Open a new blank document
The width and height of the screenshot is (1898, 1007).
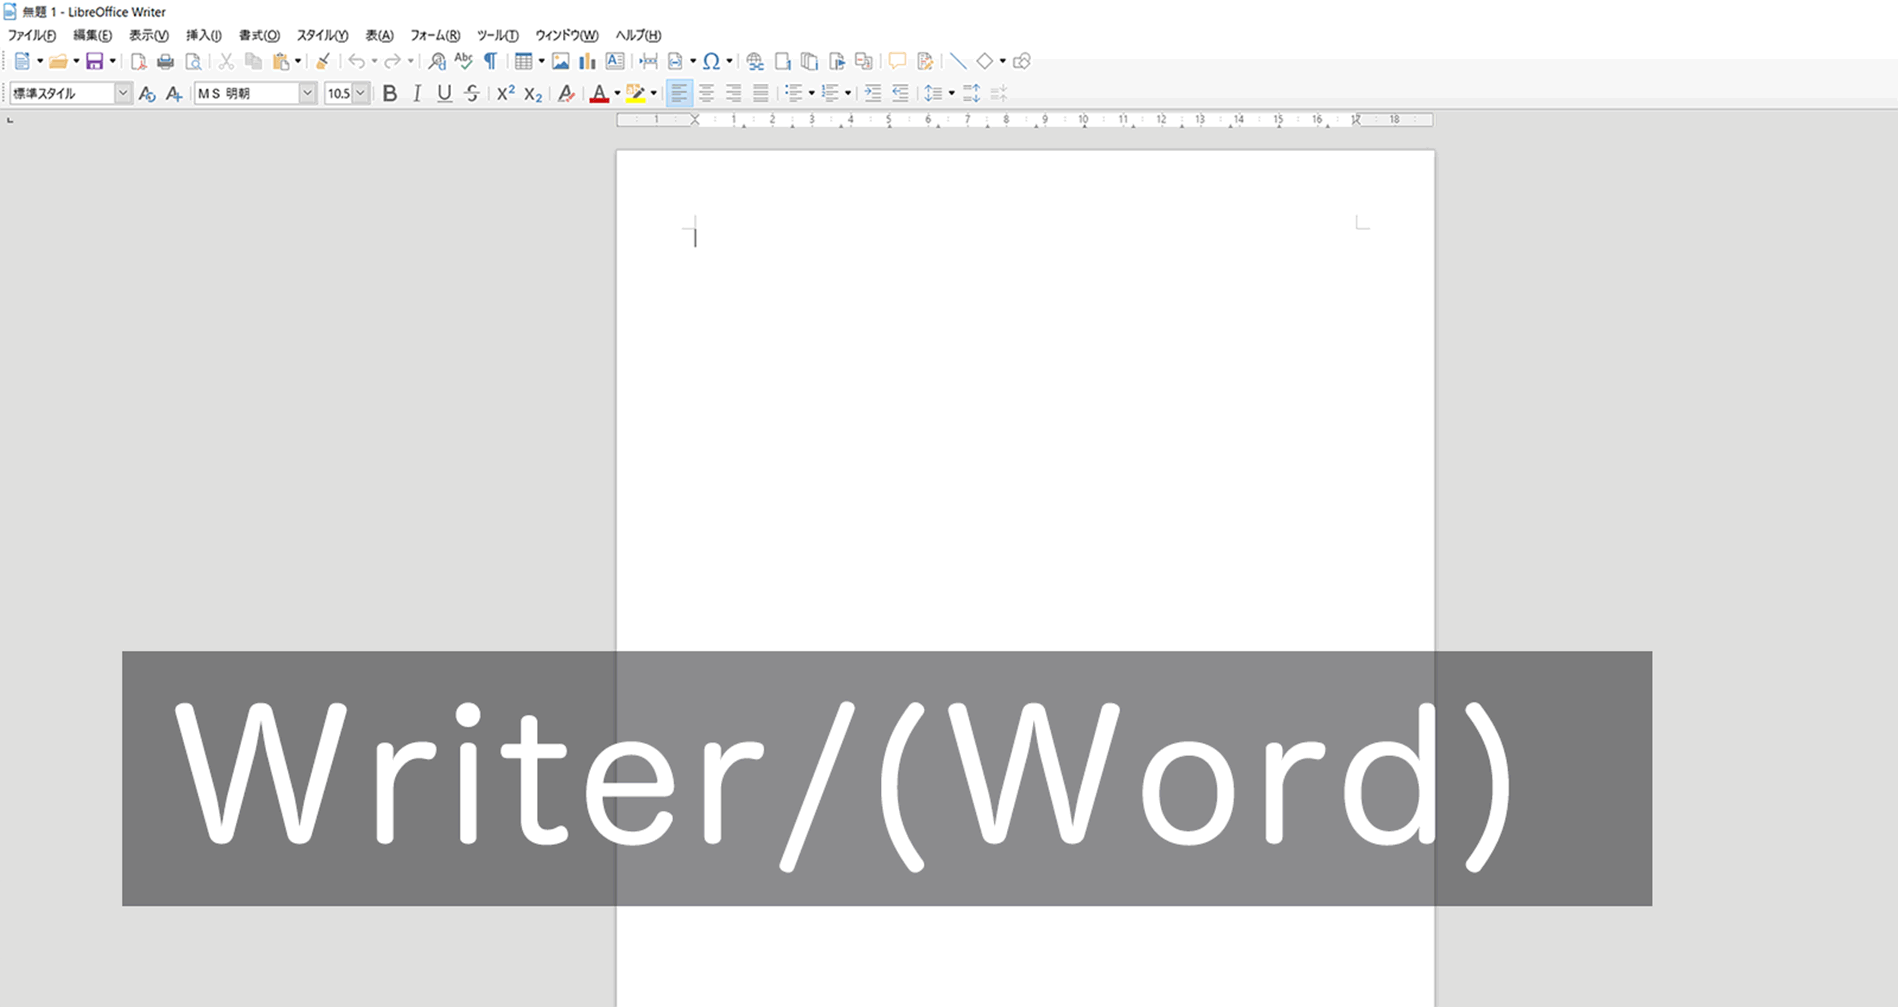pos(23,61)
